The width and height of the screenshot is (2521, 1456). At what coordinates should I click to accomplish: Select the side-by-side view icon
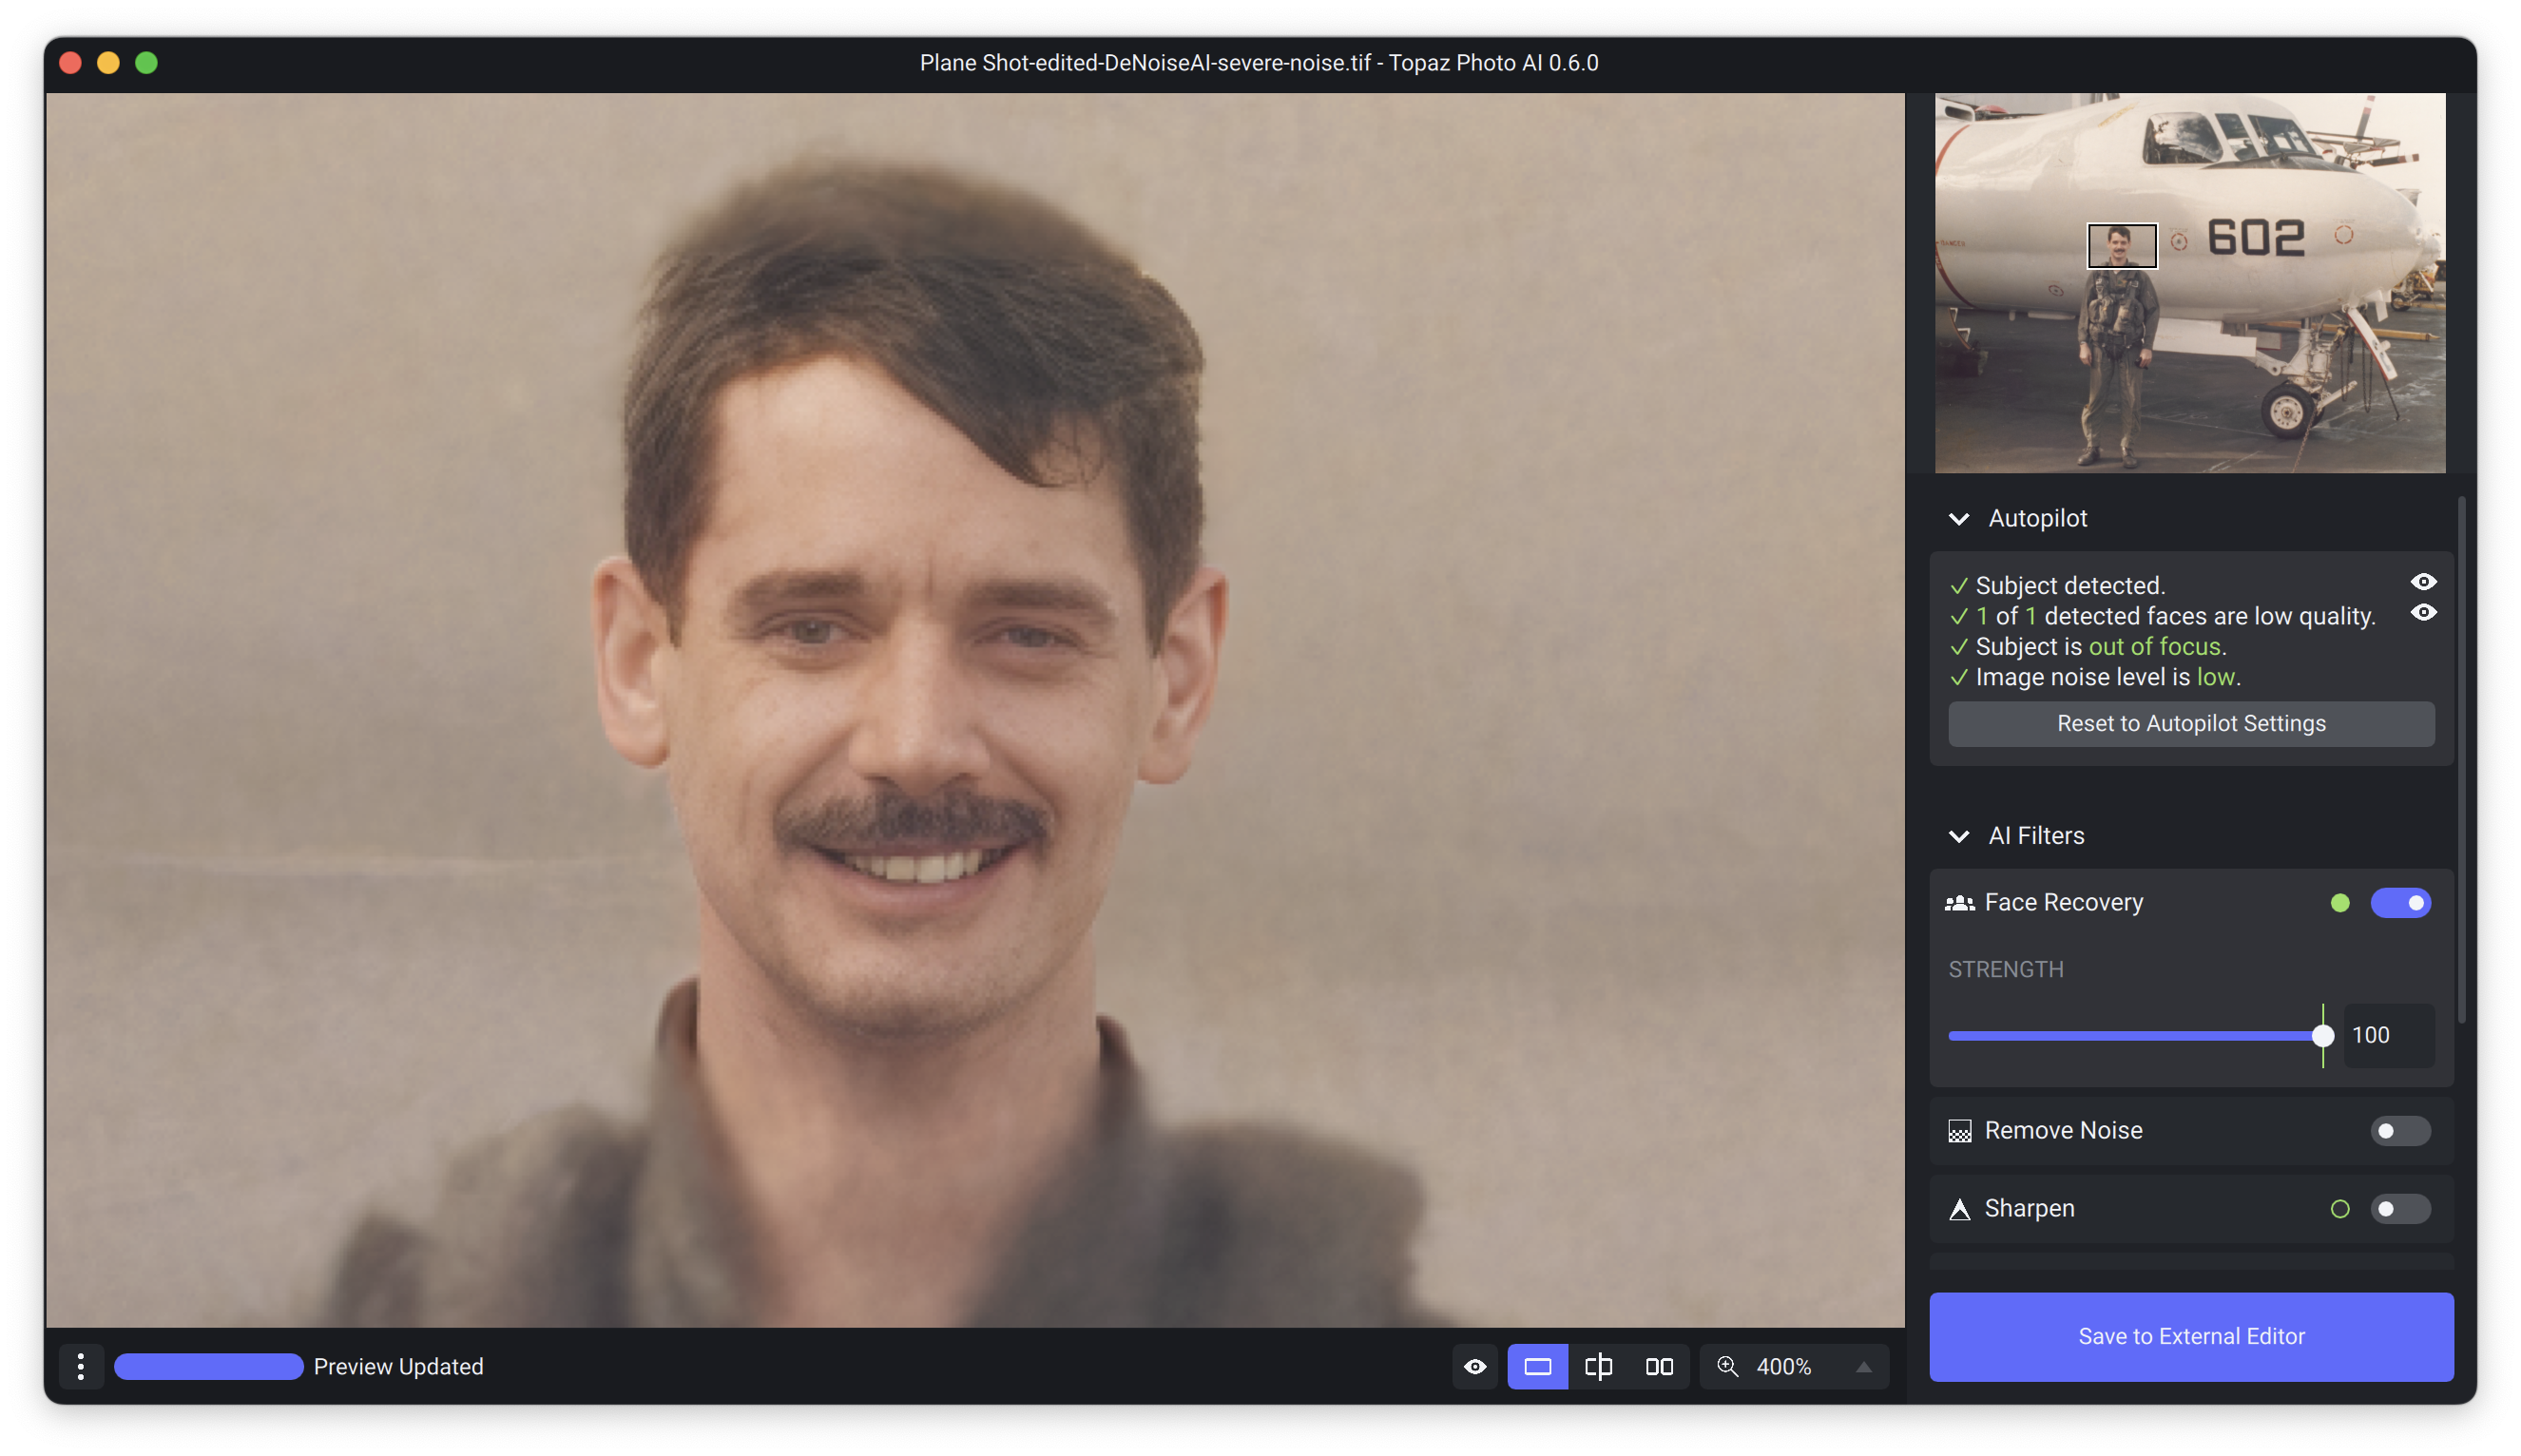pos(1659,1366)
